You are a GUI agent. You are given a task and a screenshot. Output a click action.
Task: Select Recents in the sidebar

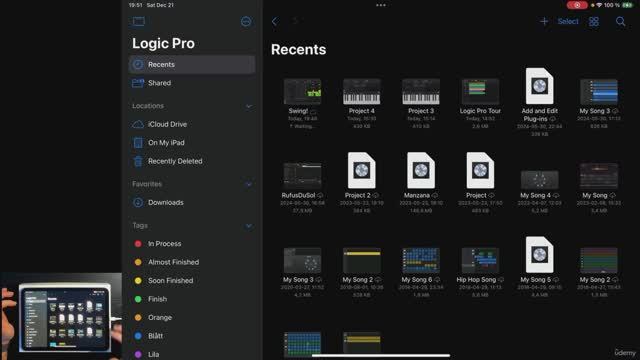pos(192,64)
